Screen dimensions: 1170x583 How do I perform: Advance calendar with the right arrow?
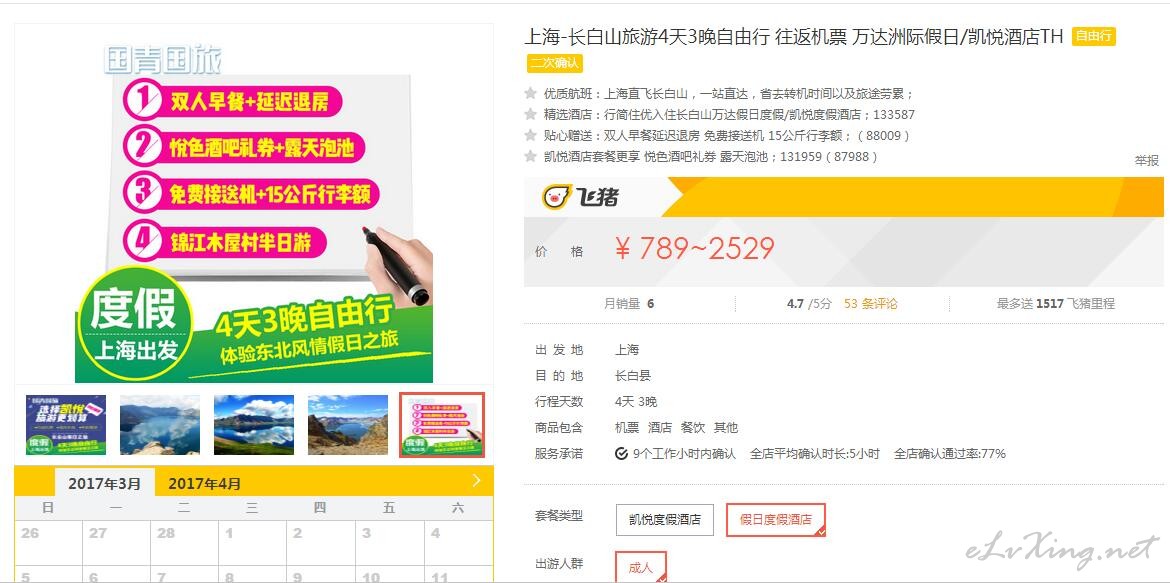pos(477,481)
